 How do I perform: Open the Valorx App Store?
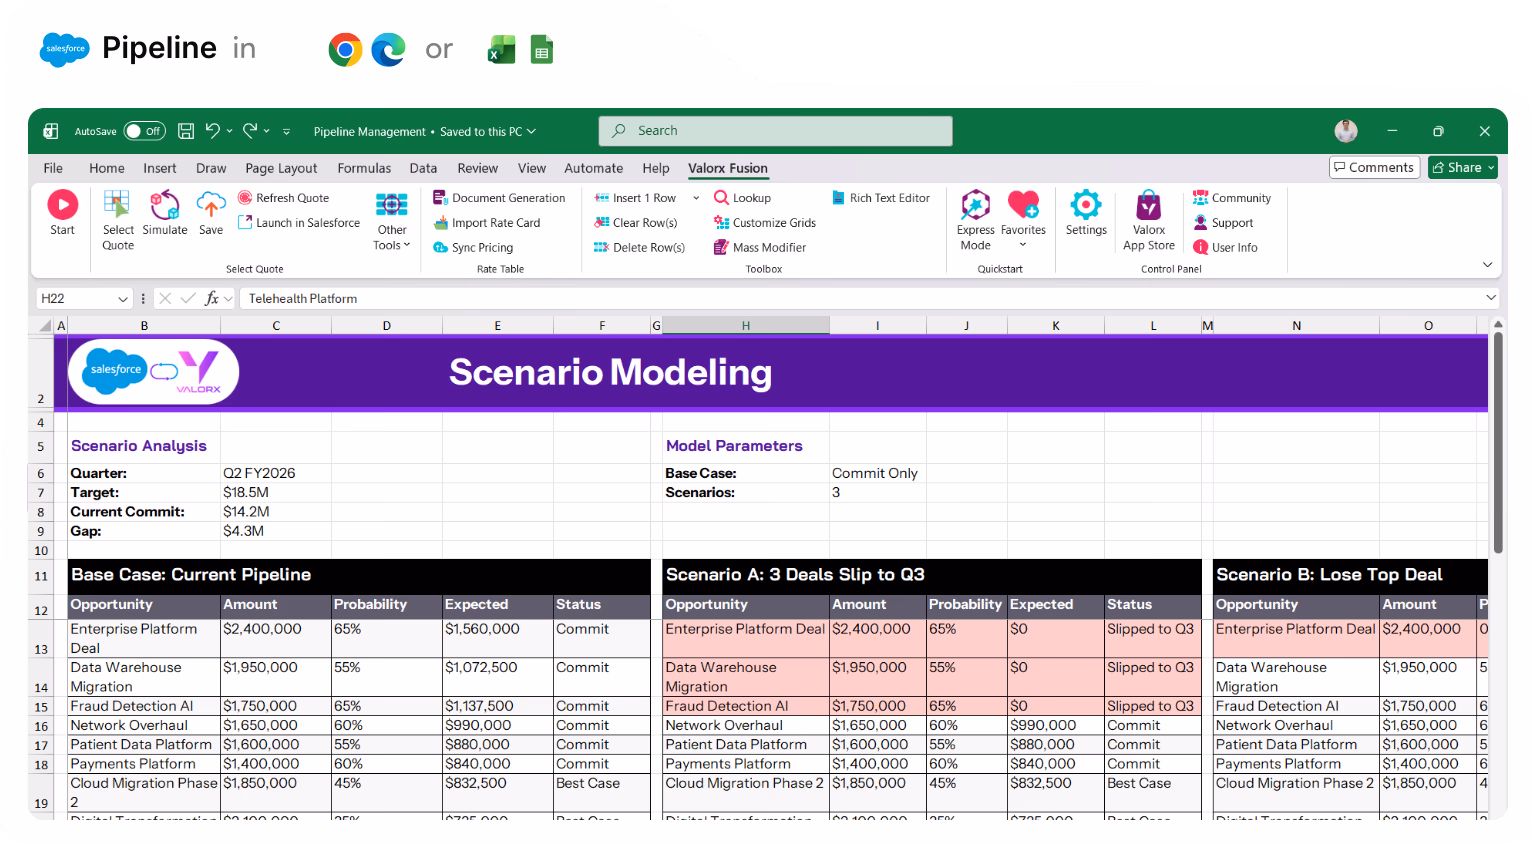point(1148,218)
